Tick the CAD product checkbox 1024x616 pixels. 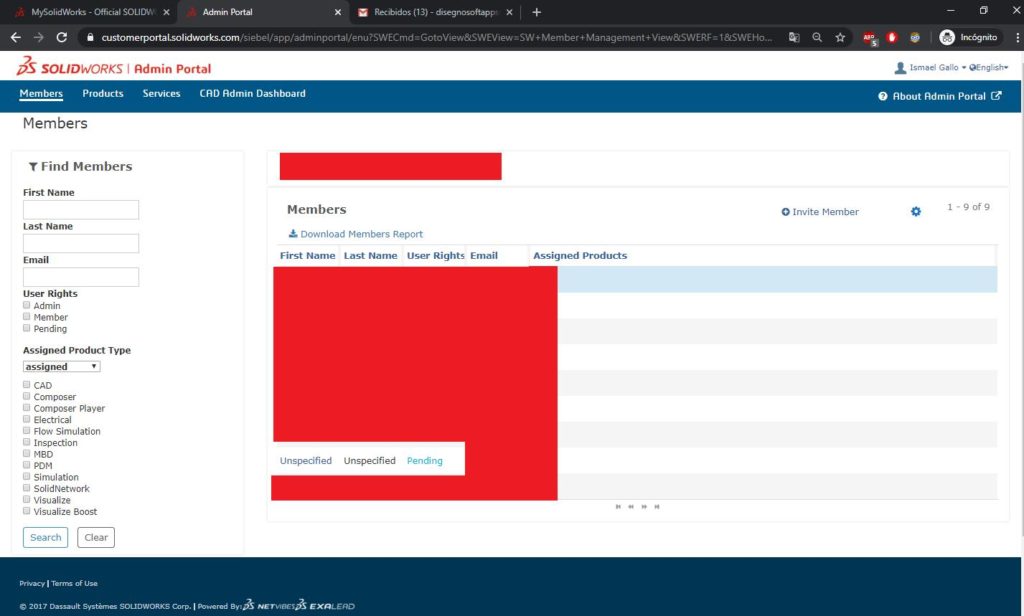pos(27,385)
